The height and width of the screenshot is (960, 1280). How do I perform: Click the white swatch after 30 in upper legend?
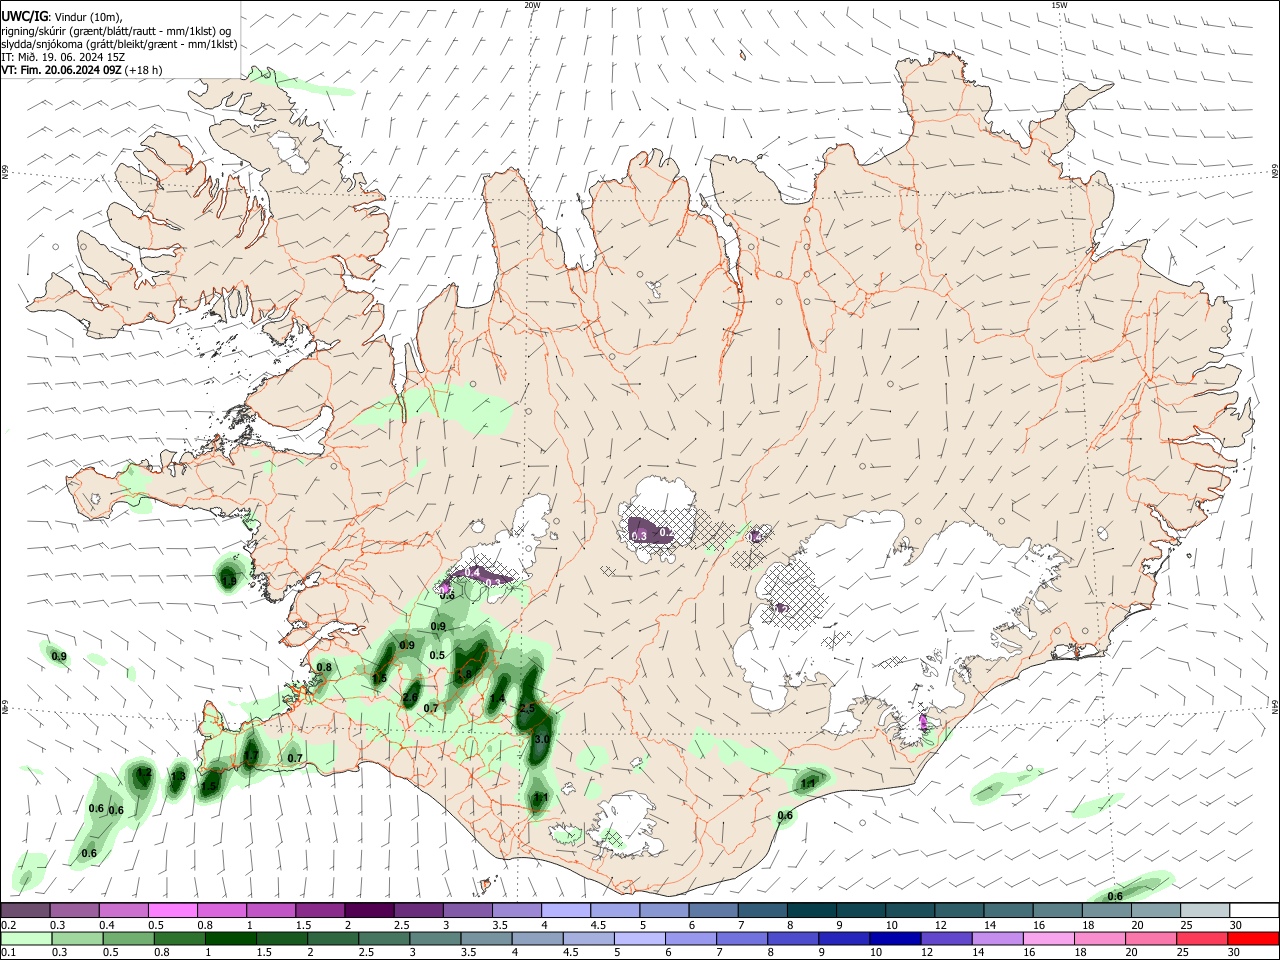pos(1254,911)
